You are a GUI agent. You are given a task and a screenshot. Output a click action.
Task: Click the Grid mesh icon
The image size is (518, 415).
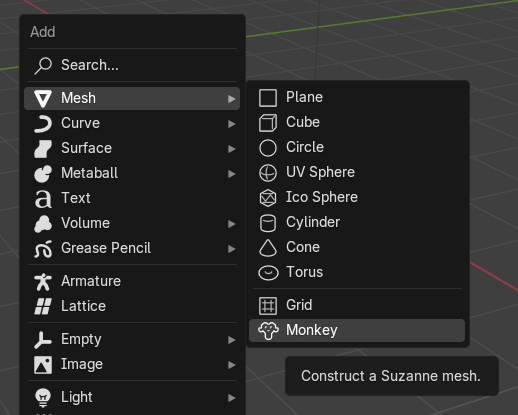click(x=268, y=306)
